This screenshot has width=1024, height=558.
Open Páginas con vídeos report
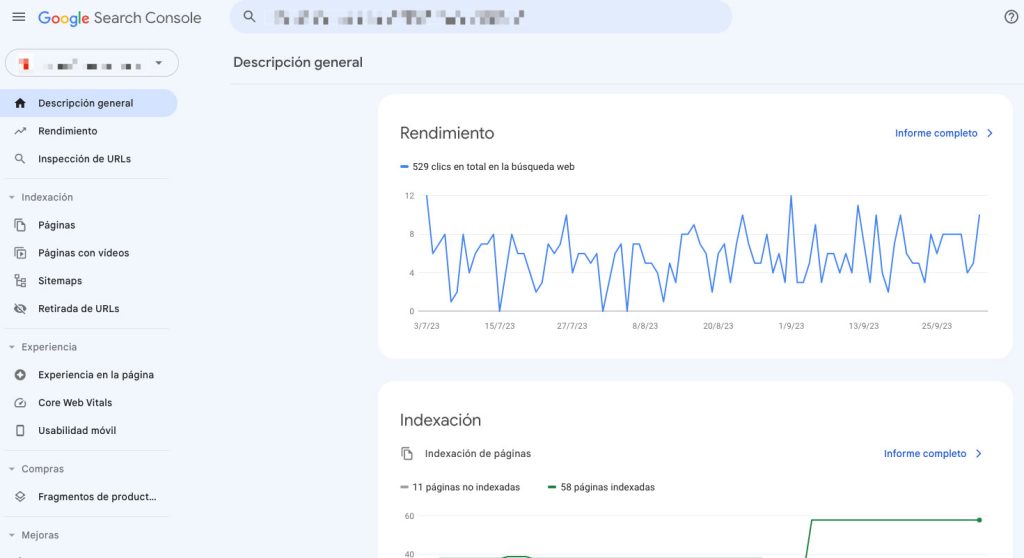pos(83,253)
